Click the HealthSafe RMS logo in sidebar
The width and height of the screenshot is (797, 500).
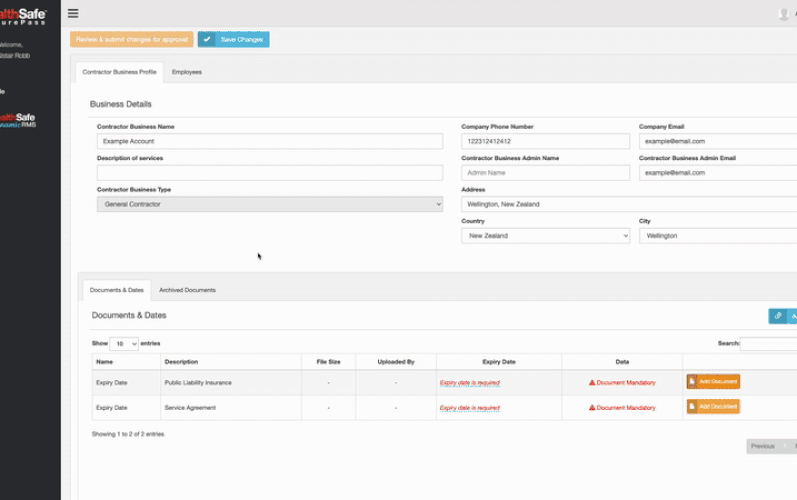point(22,120)
